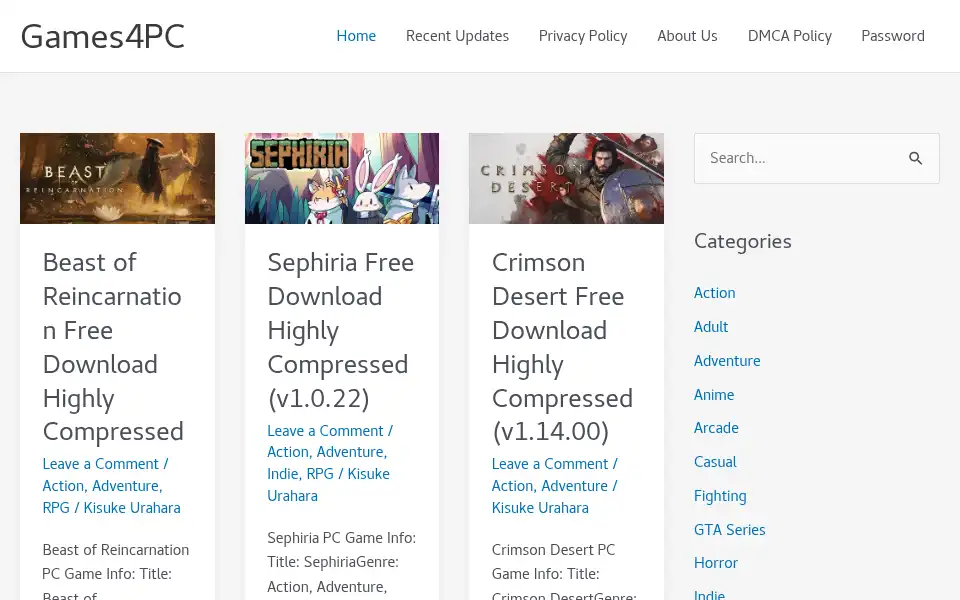Image resolution: width=960 pixels, height=600 pixels.
Task: Select Fighting category in sidebar
Action: pos(720,496)
